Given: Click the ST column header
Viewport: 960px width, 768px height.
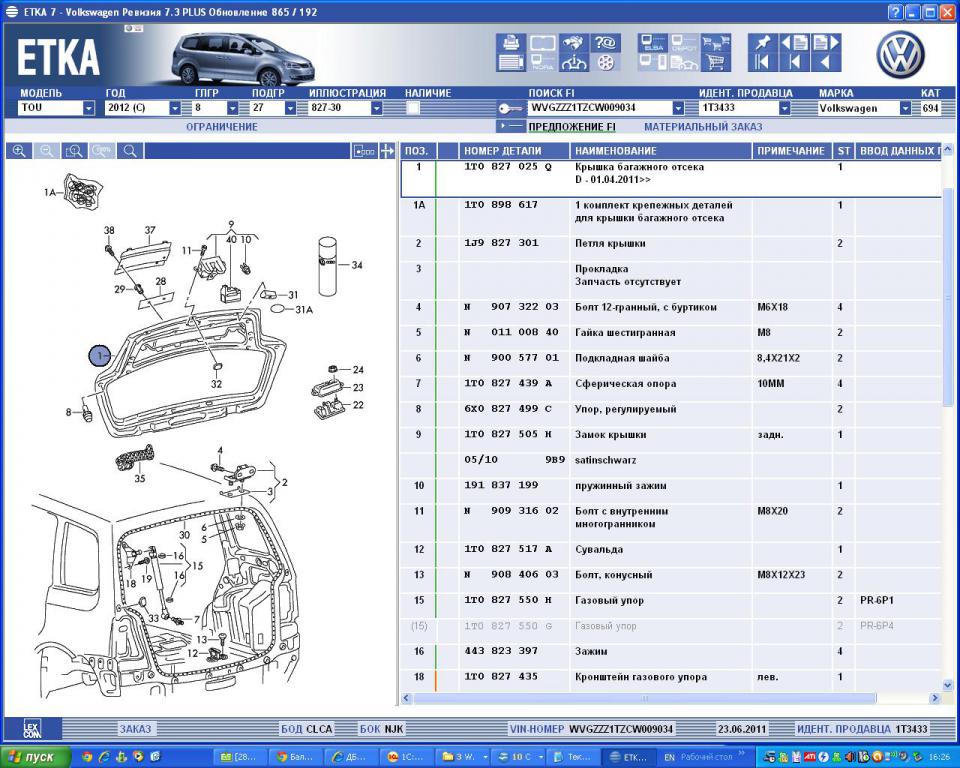Looking at the screenshot, I should click(844, 151).
